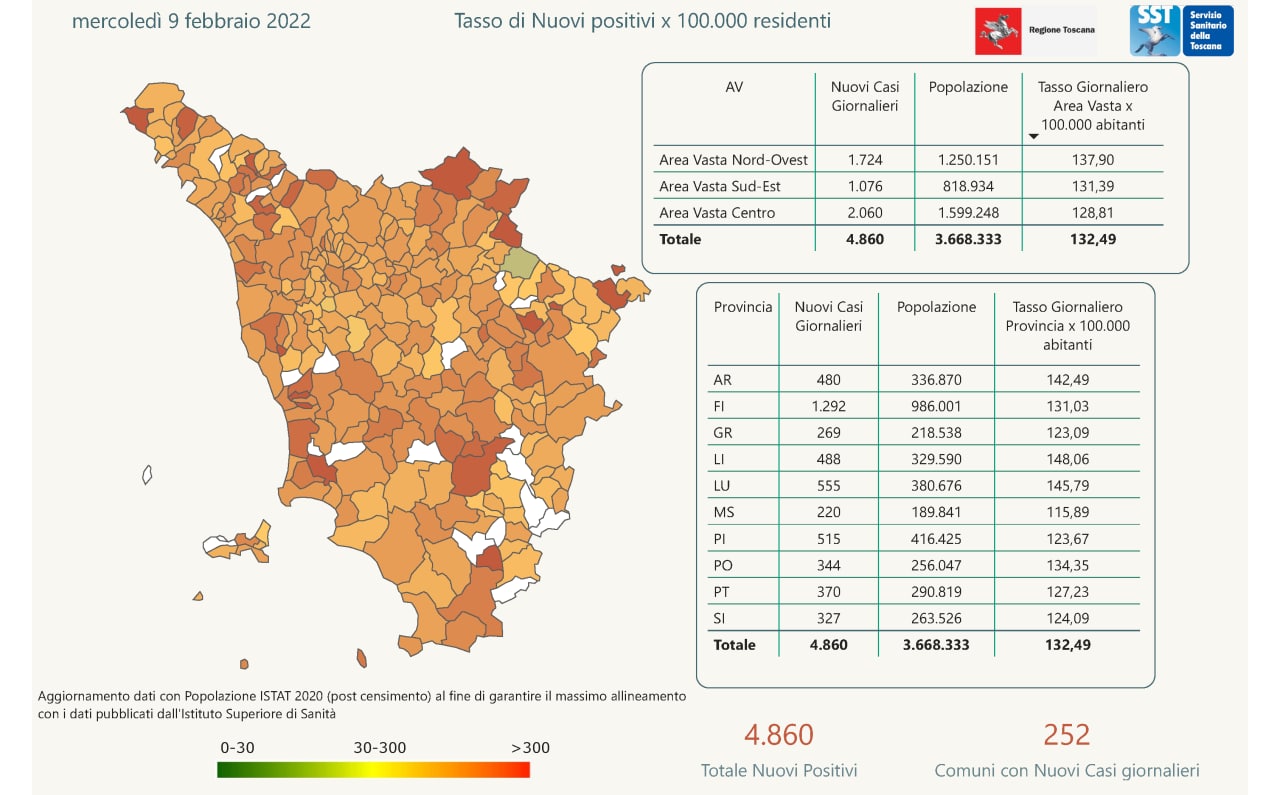Click the AV column header

click(x=733, y=87)
